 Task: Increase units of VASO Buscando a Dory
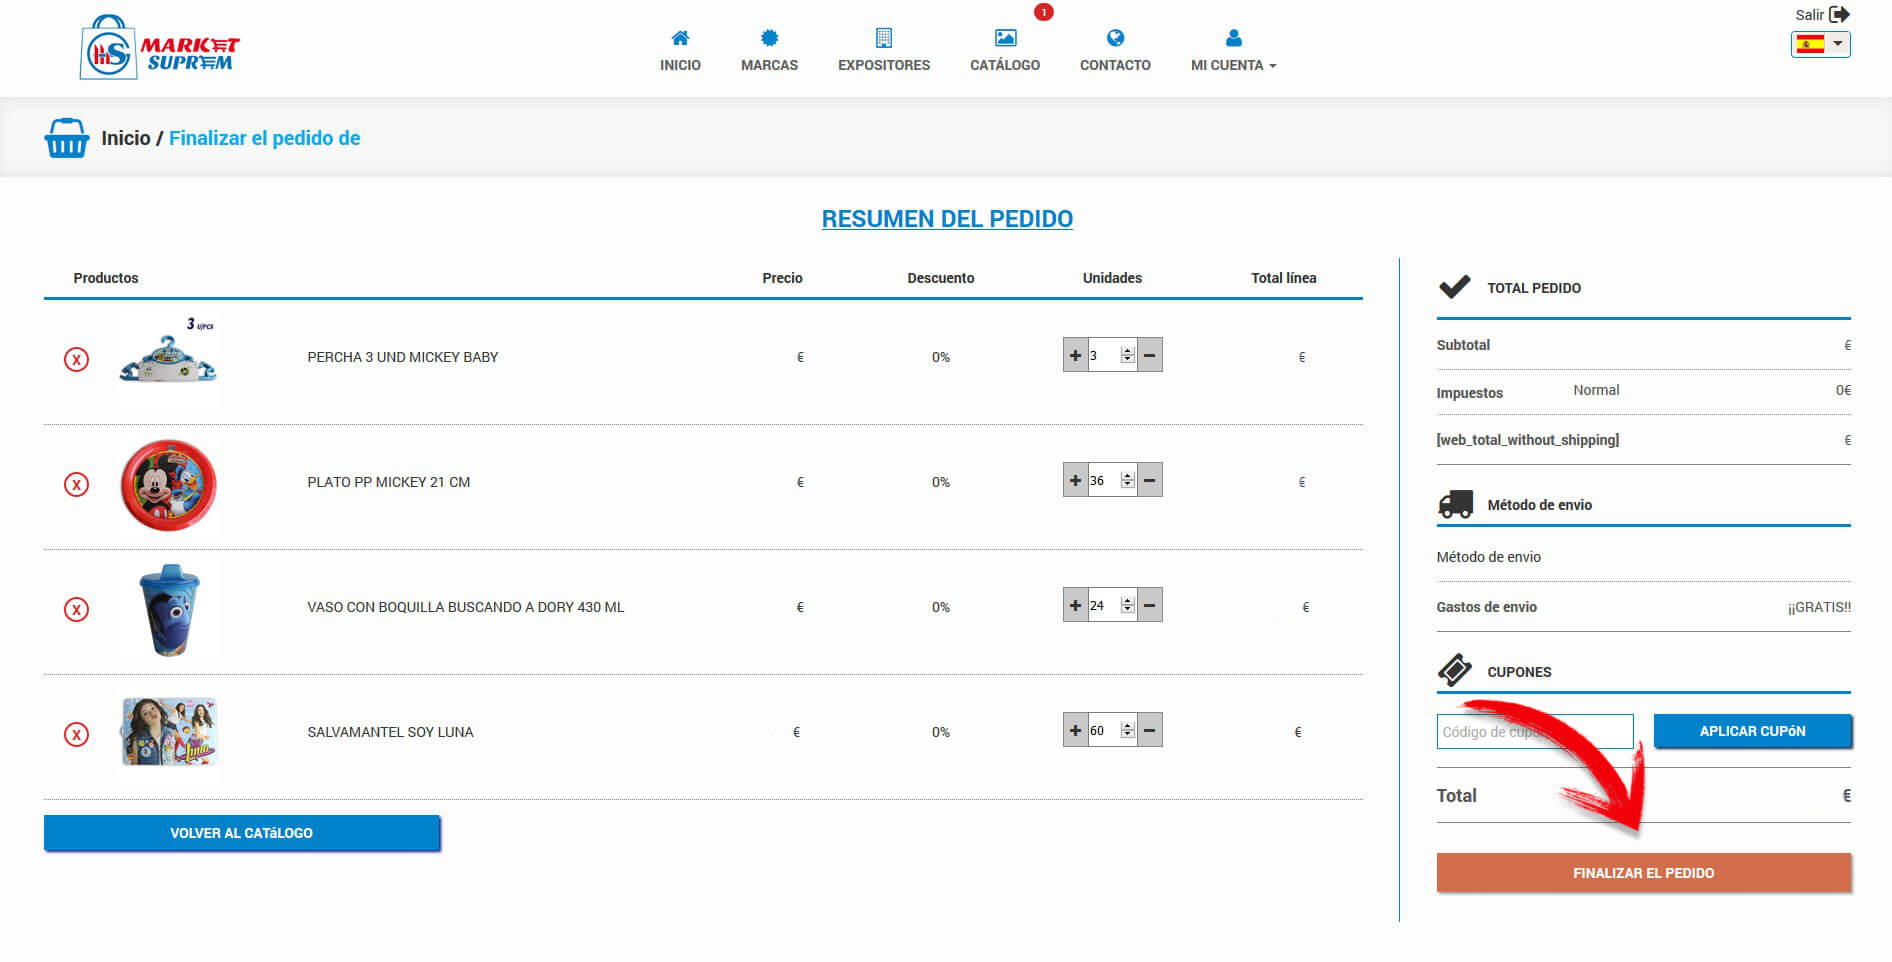1075,605
